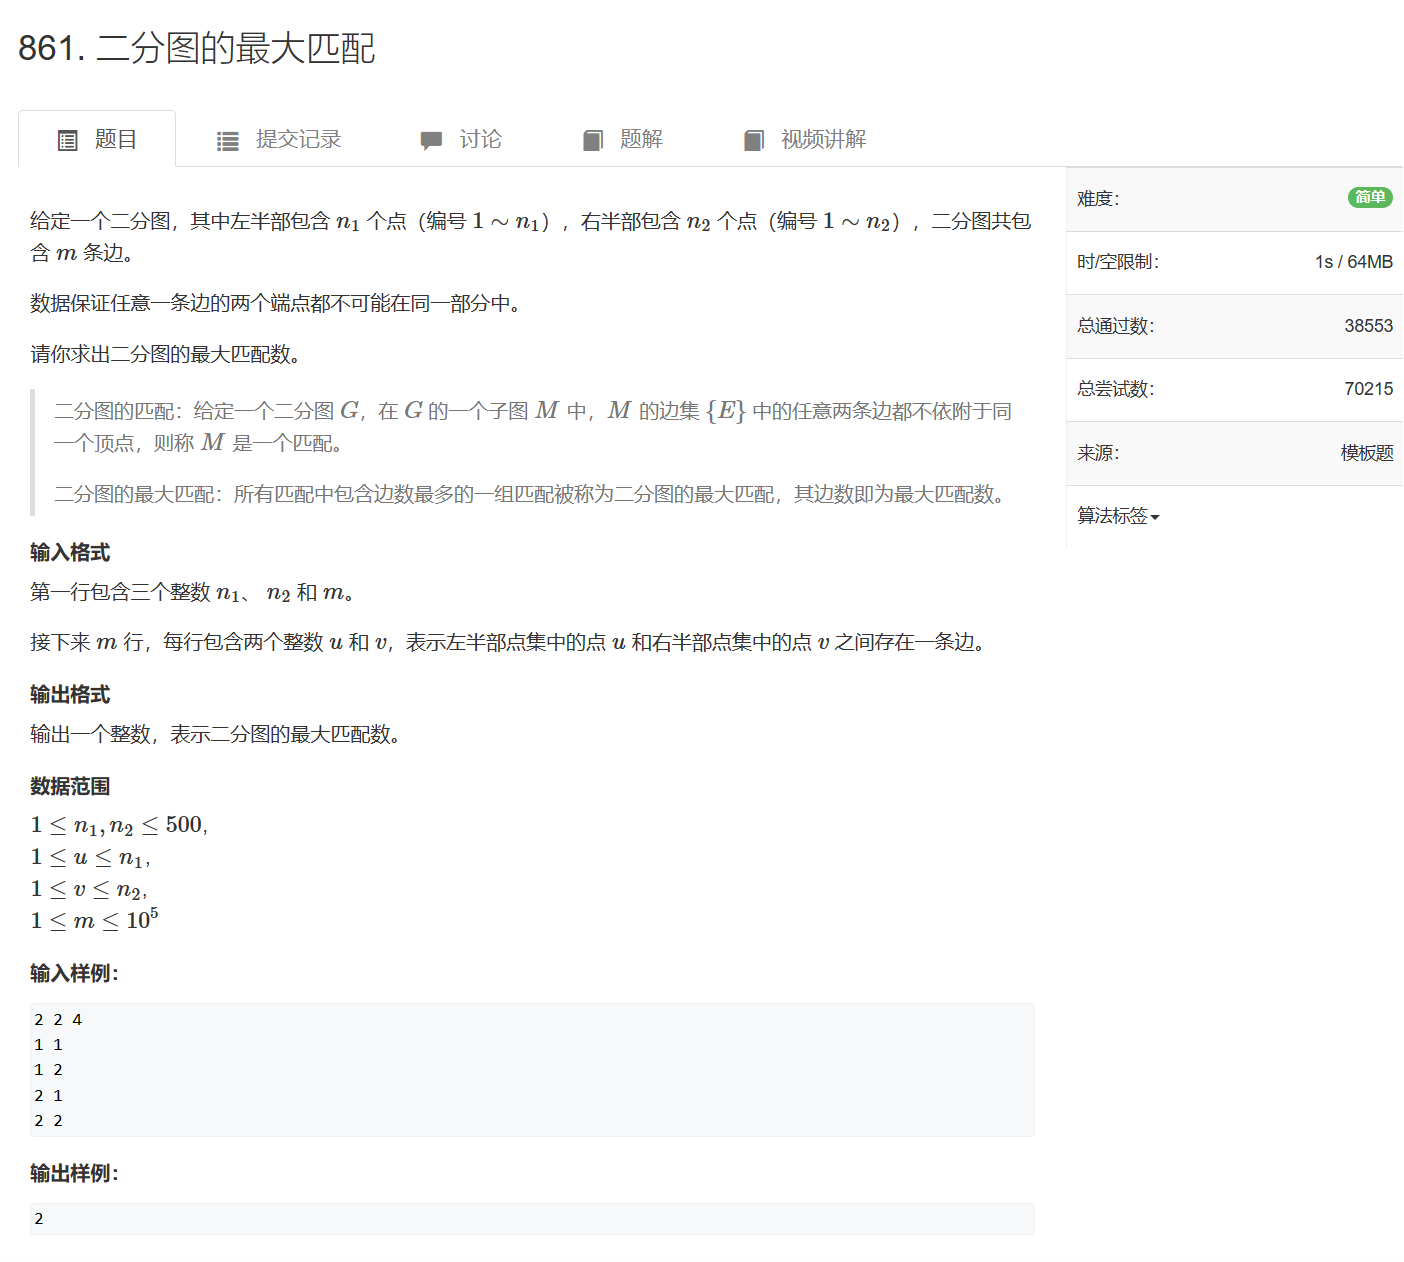Click the 输入格式 heading
This screenshot has height=1262, width=1404.
click(70, 552)
